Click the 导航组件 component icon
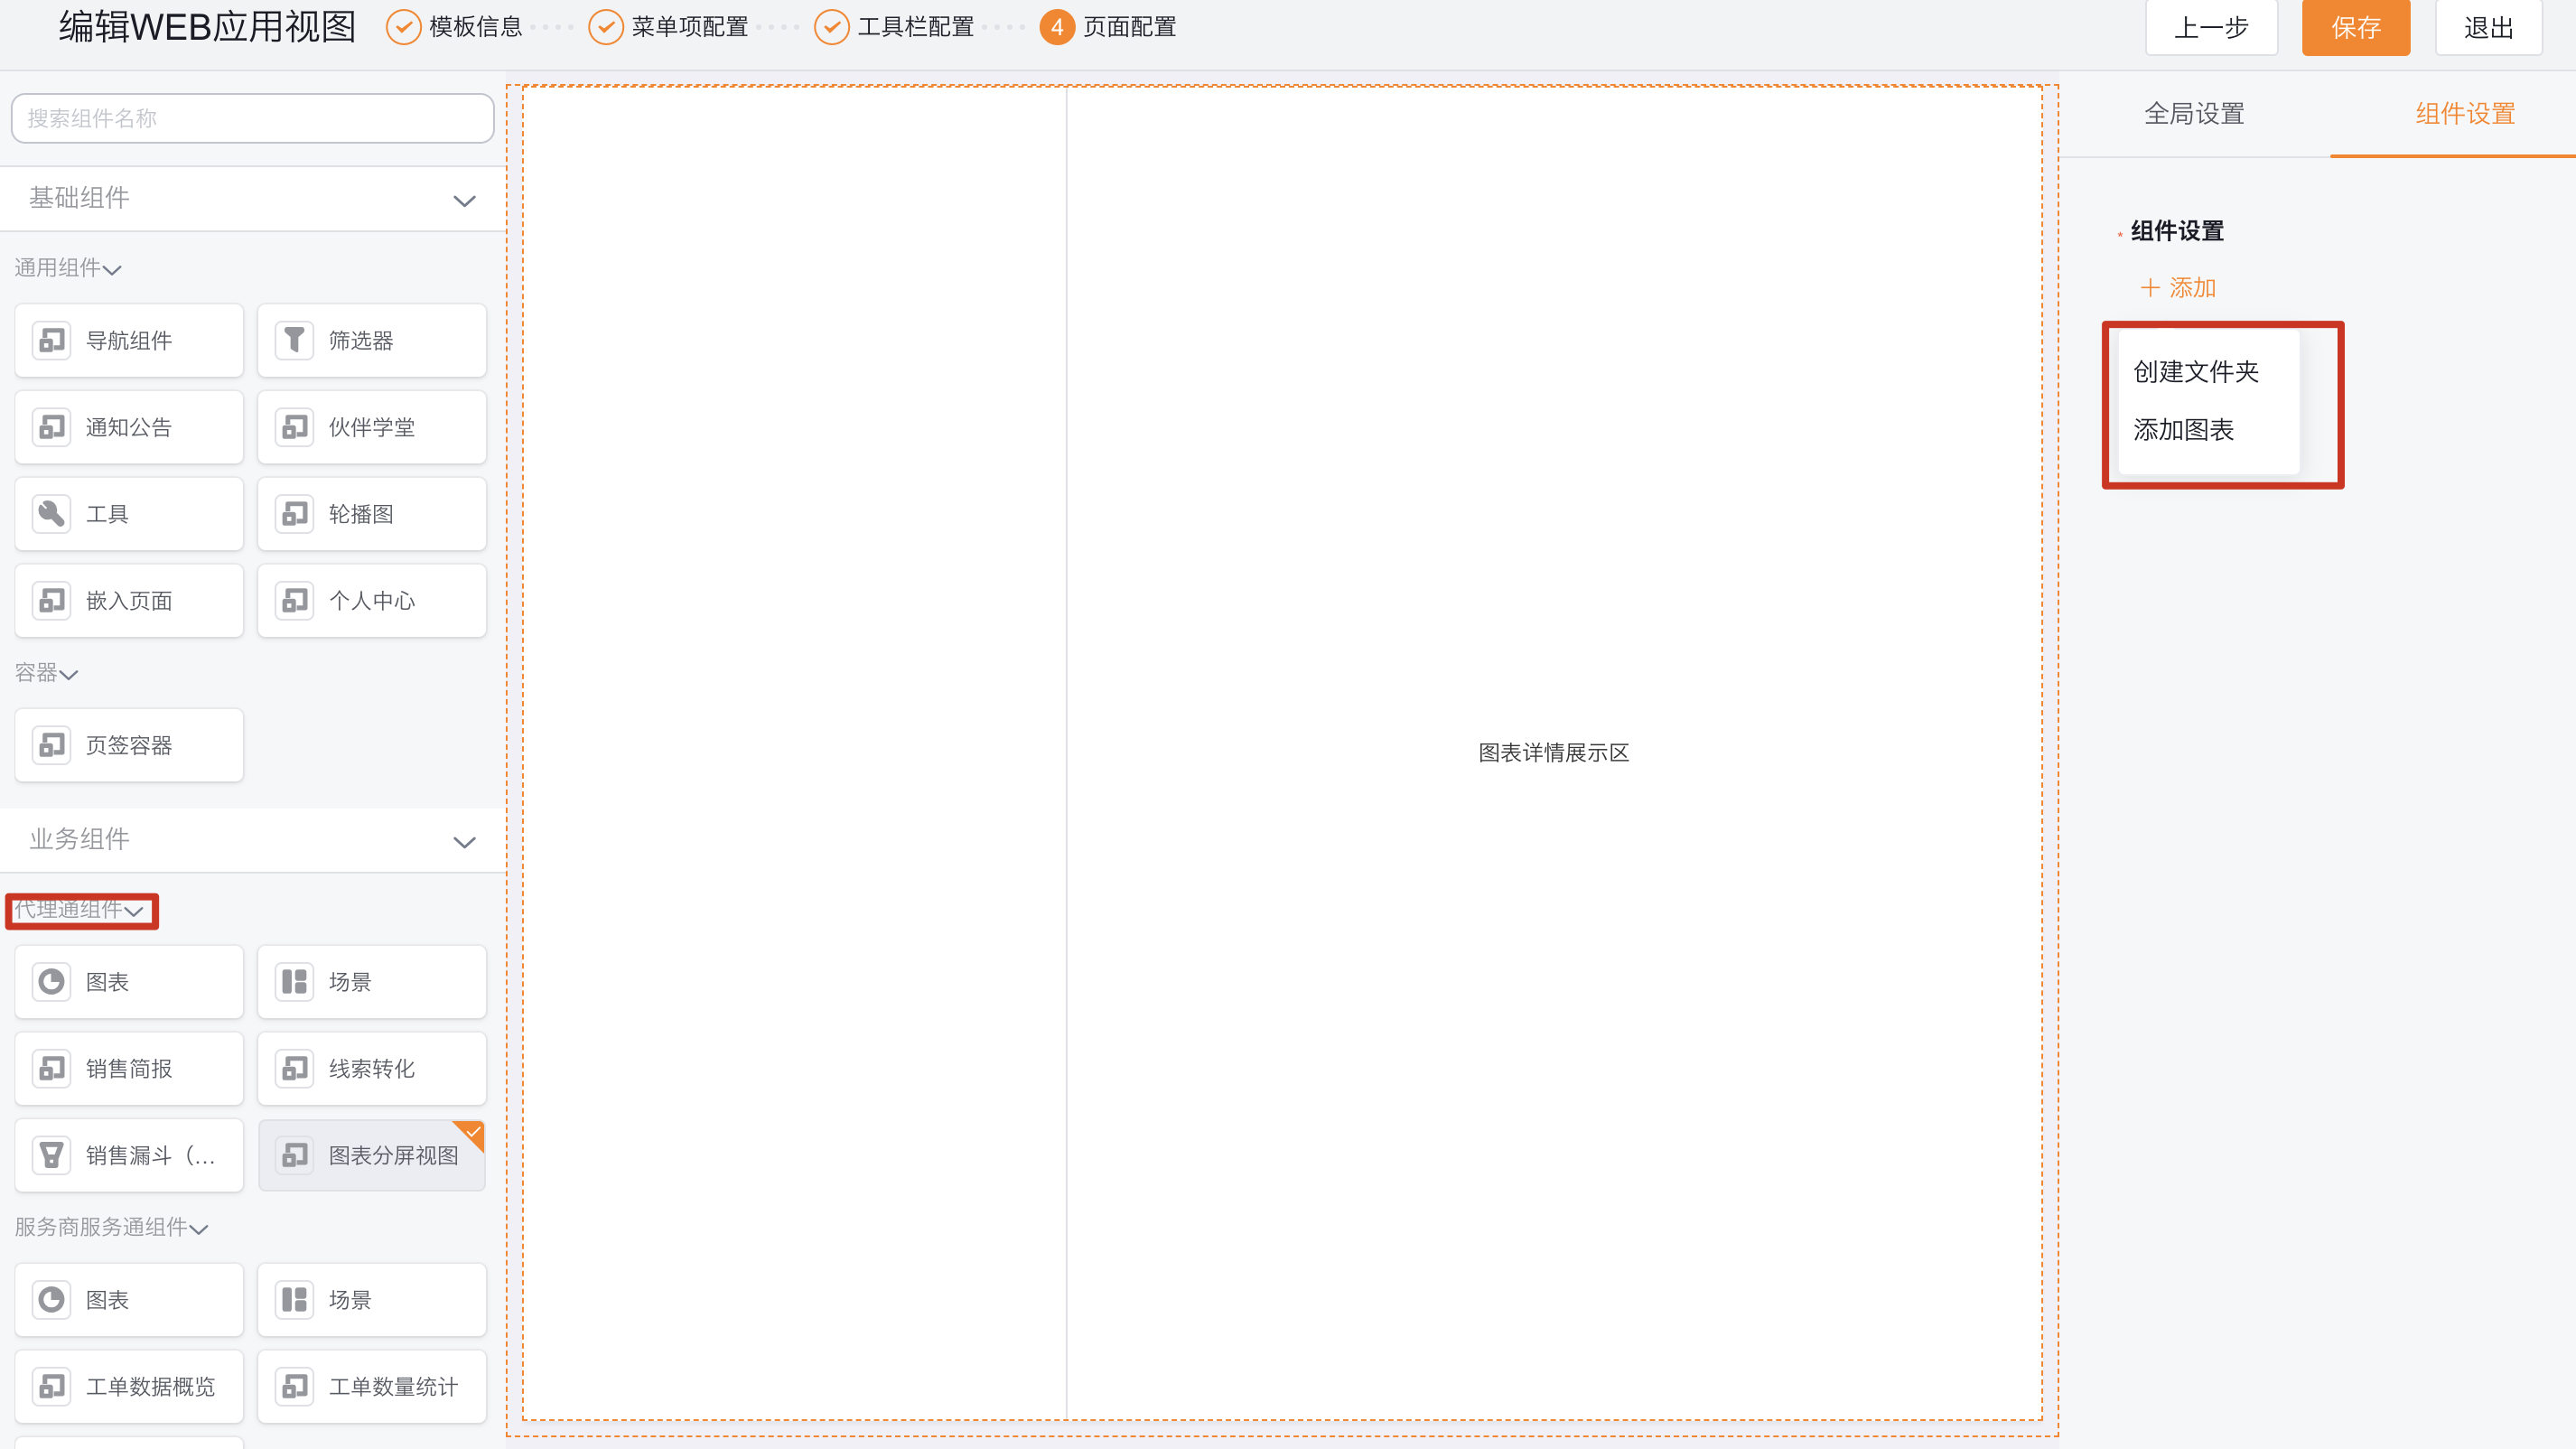The width and height of the screenshot is (2576, 1449). [x=52, y=340]
